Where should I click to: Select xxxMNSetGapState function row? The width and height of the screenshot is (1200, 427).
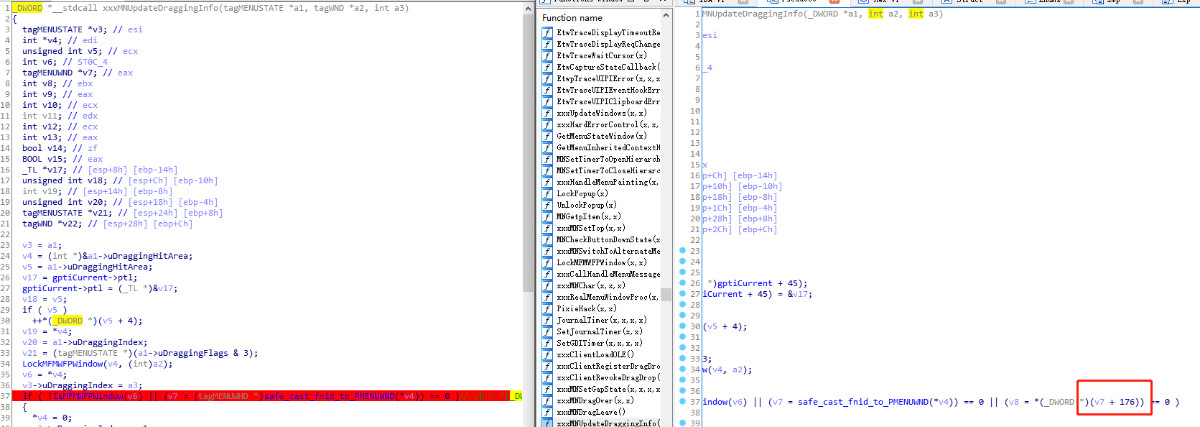[x=601, y=389]
